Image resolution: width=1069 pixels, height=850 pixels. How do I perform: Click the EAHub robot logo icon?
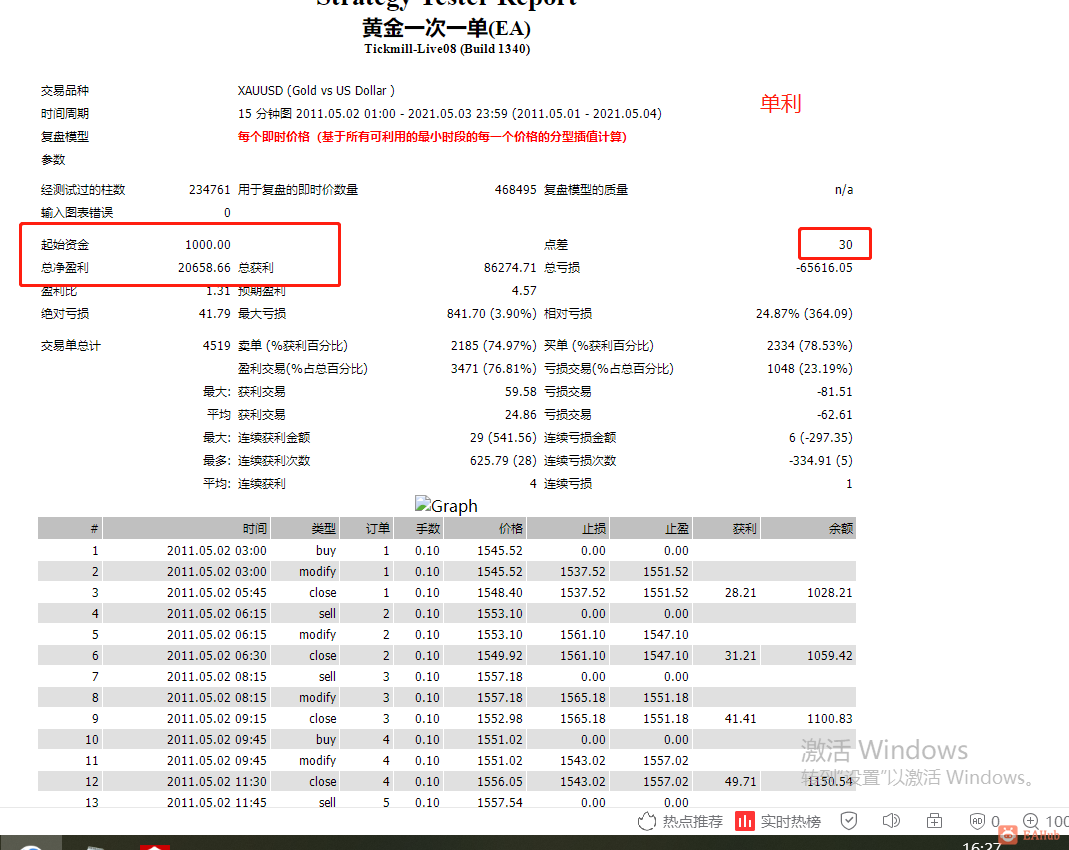point(1008,834)
